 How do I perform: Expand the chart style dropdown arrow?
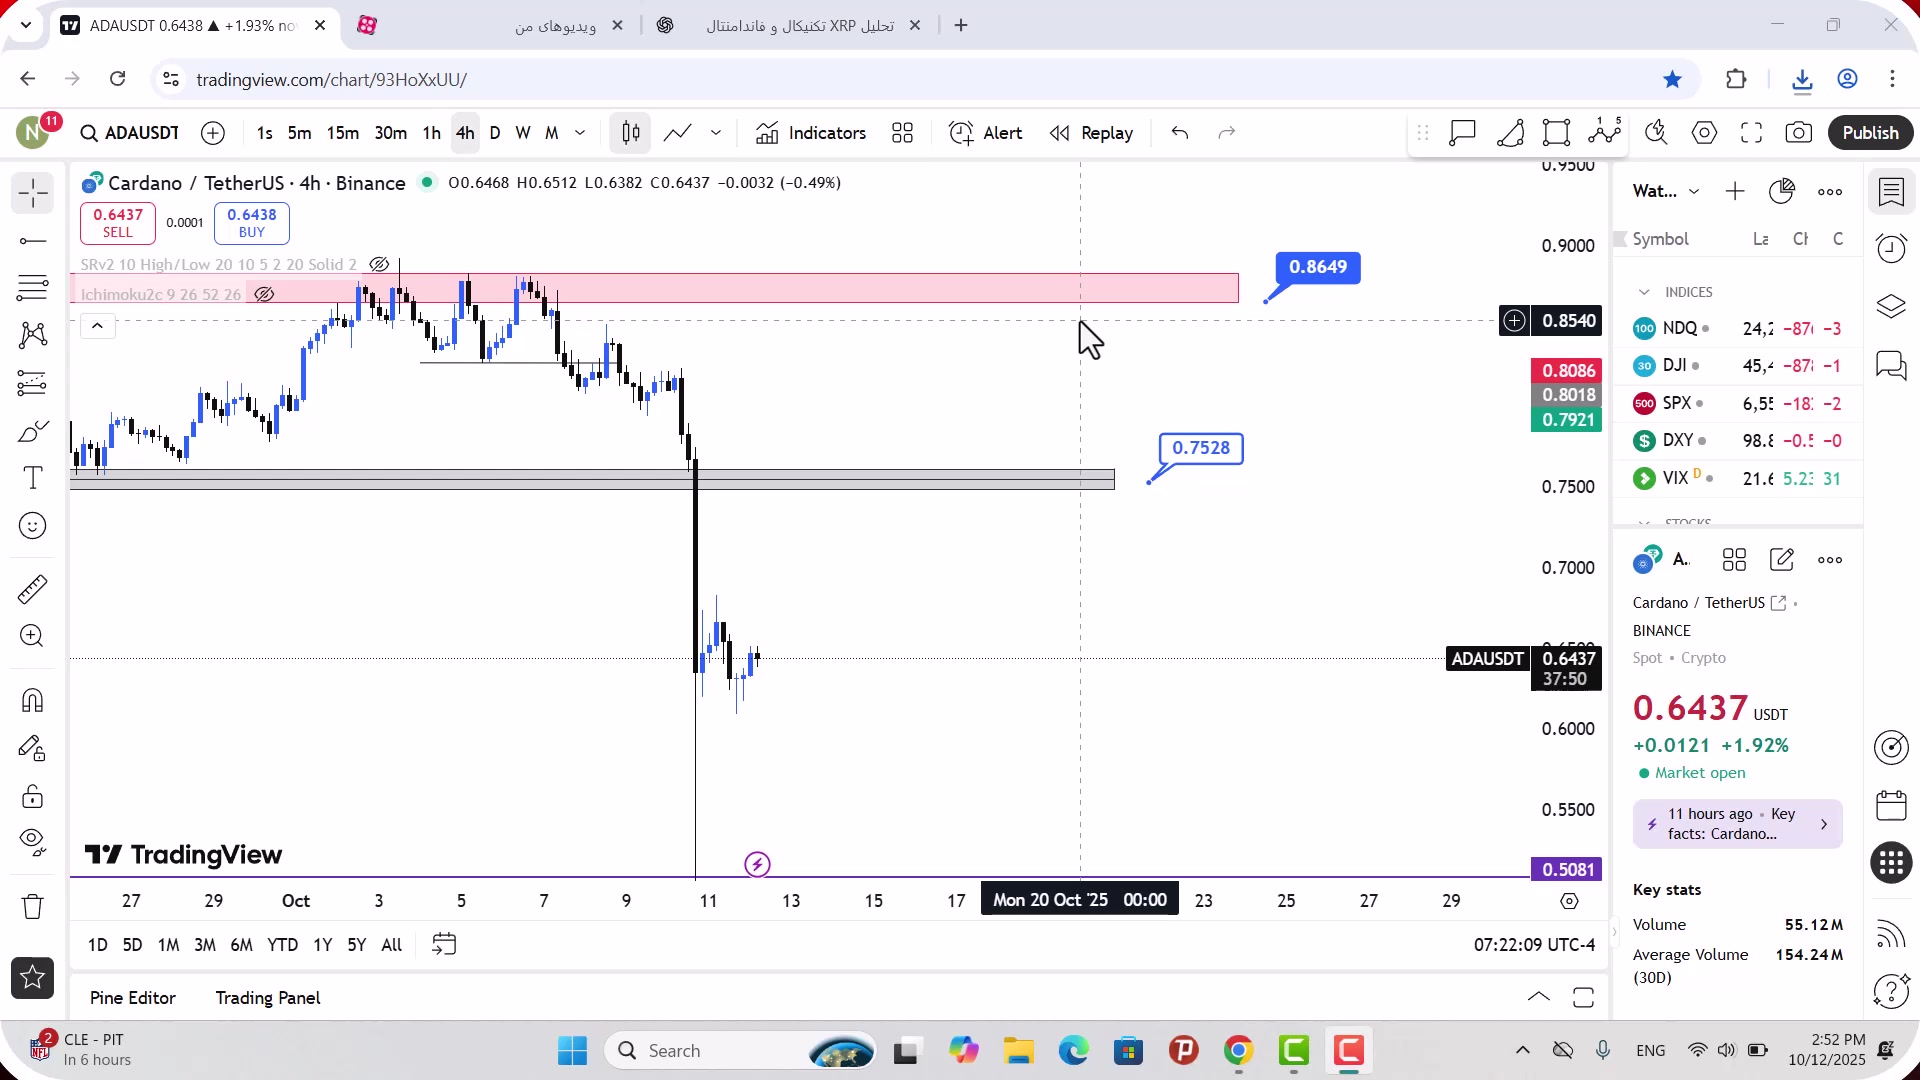coord(716,133)
